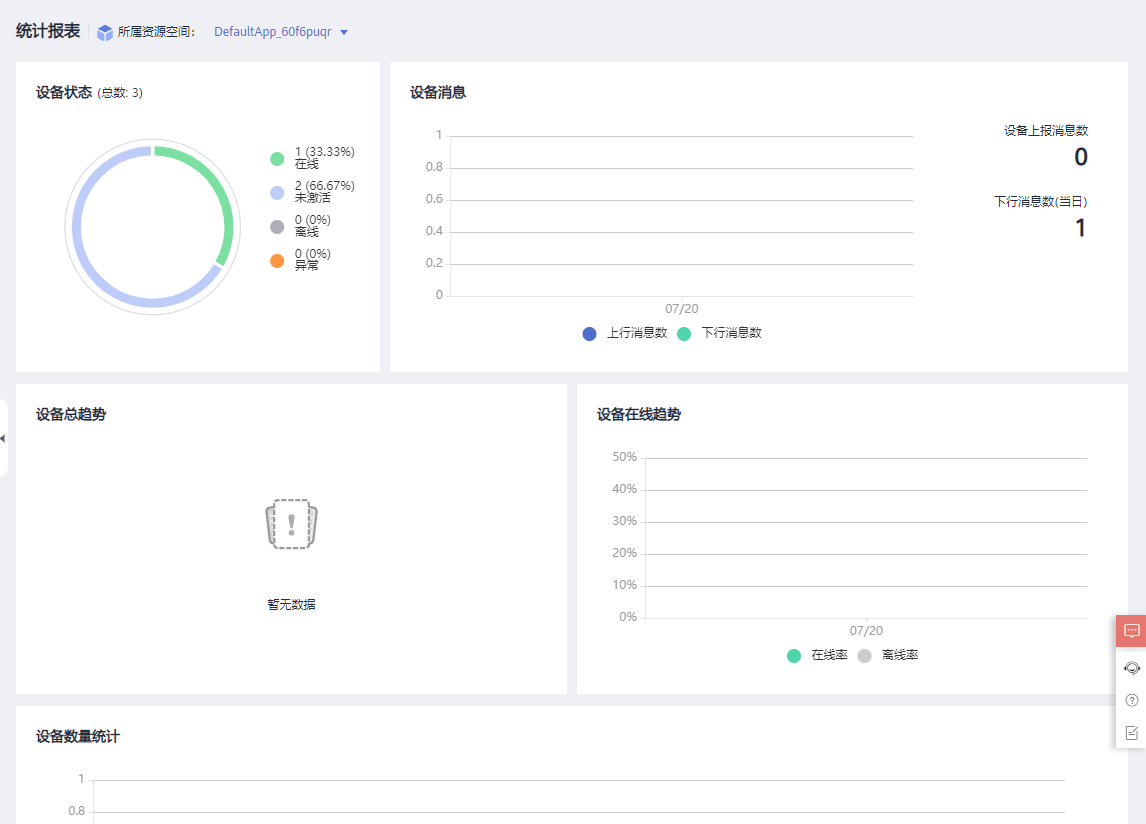Toggle the 上行消息数 legend series
This screenshot has width=1146, height=824.
pyautogui.click(x=625, y=333)
